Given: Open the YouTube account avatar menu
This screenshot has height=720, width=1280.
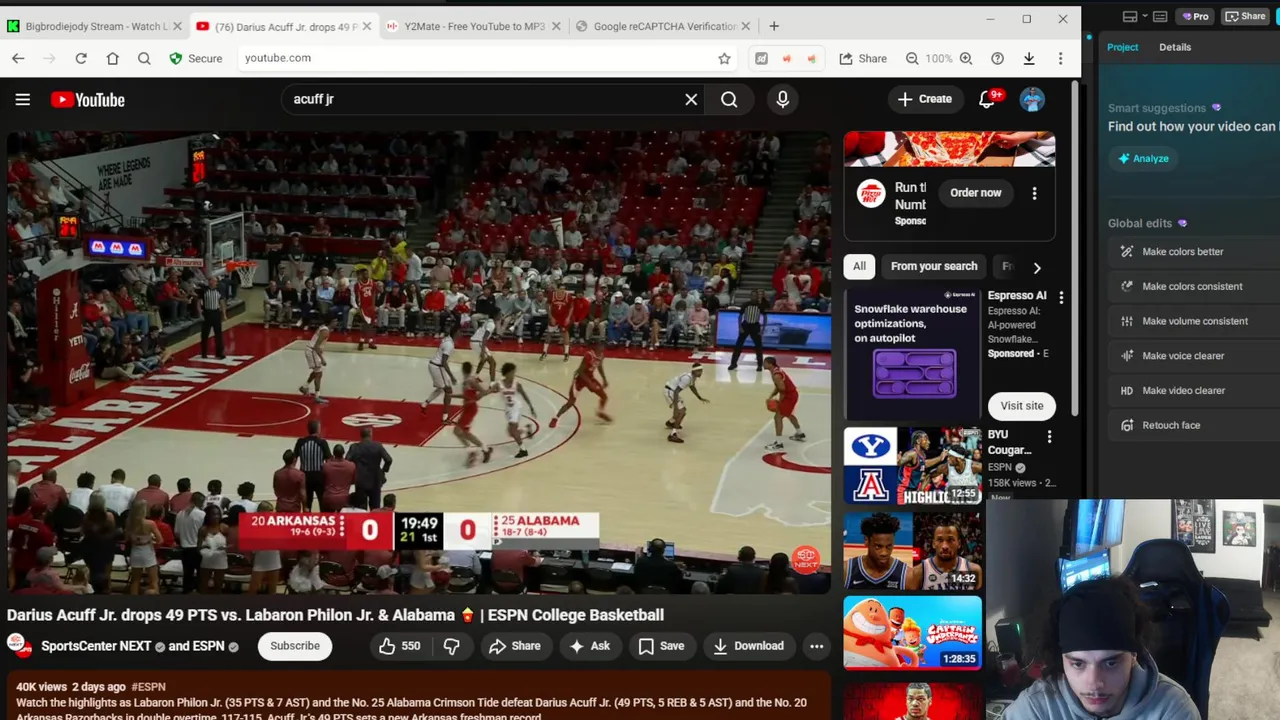Looking at the screenshot, I should point(1032,99).
